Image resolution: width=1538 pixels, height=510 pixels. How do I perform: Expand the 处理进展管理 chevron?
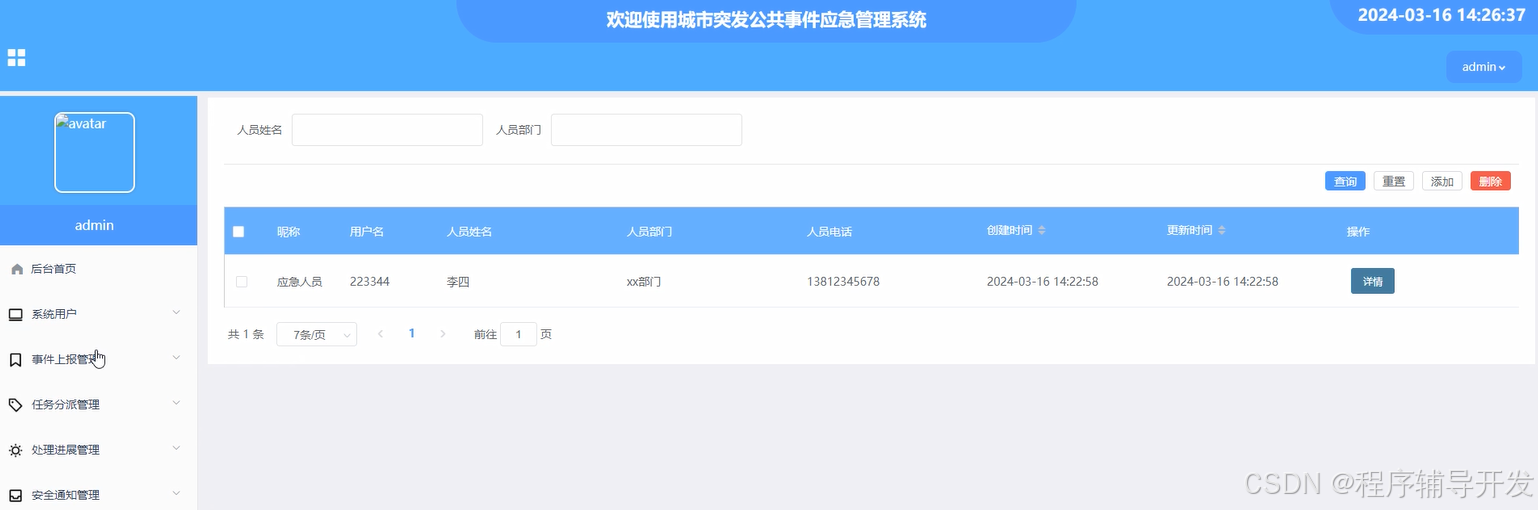click(x=176, y=449)
